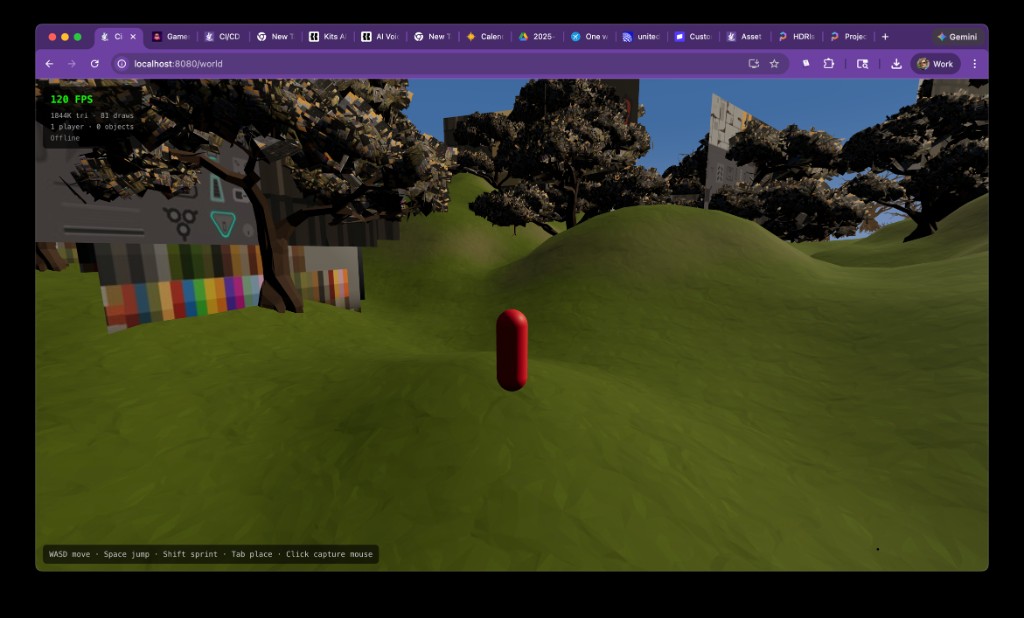Click the Gemini icon in the tab strip
Image resolution: width=1024 pixels, height=618 pixels.
[956, 36]
